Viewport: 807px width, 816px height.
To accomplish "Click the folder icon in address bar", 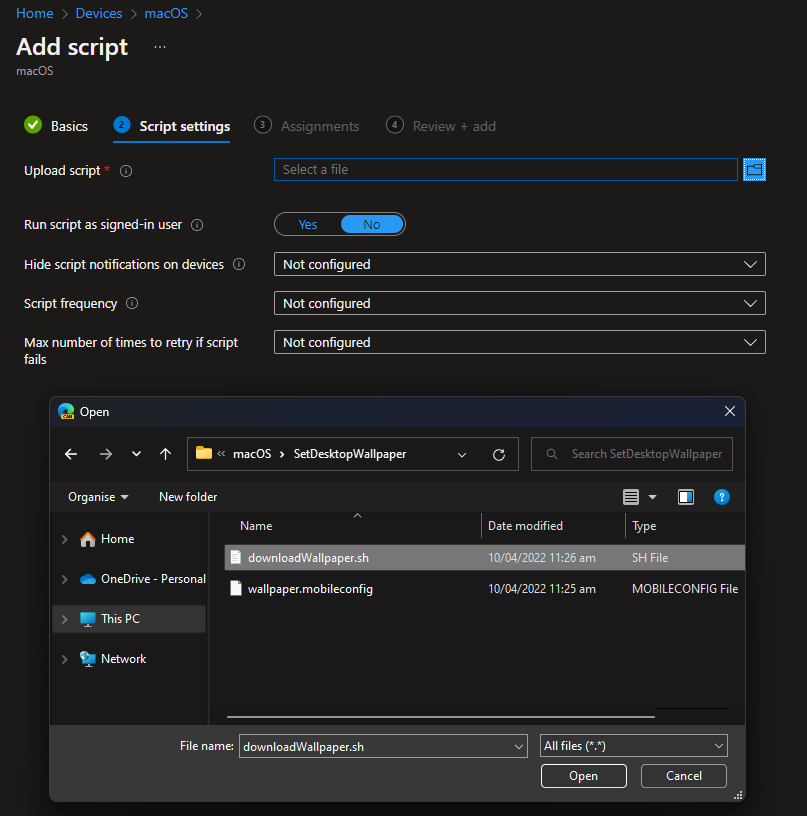I will coord(203,453).
